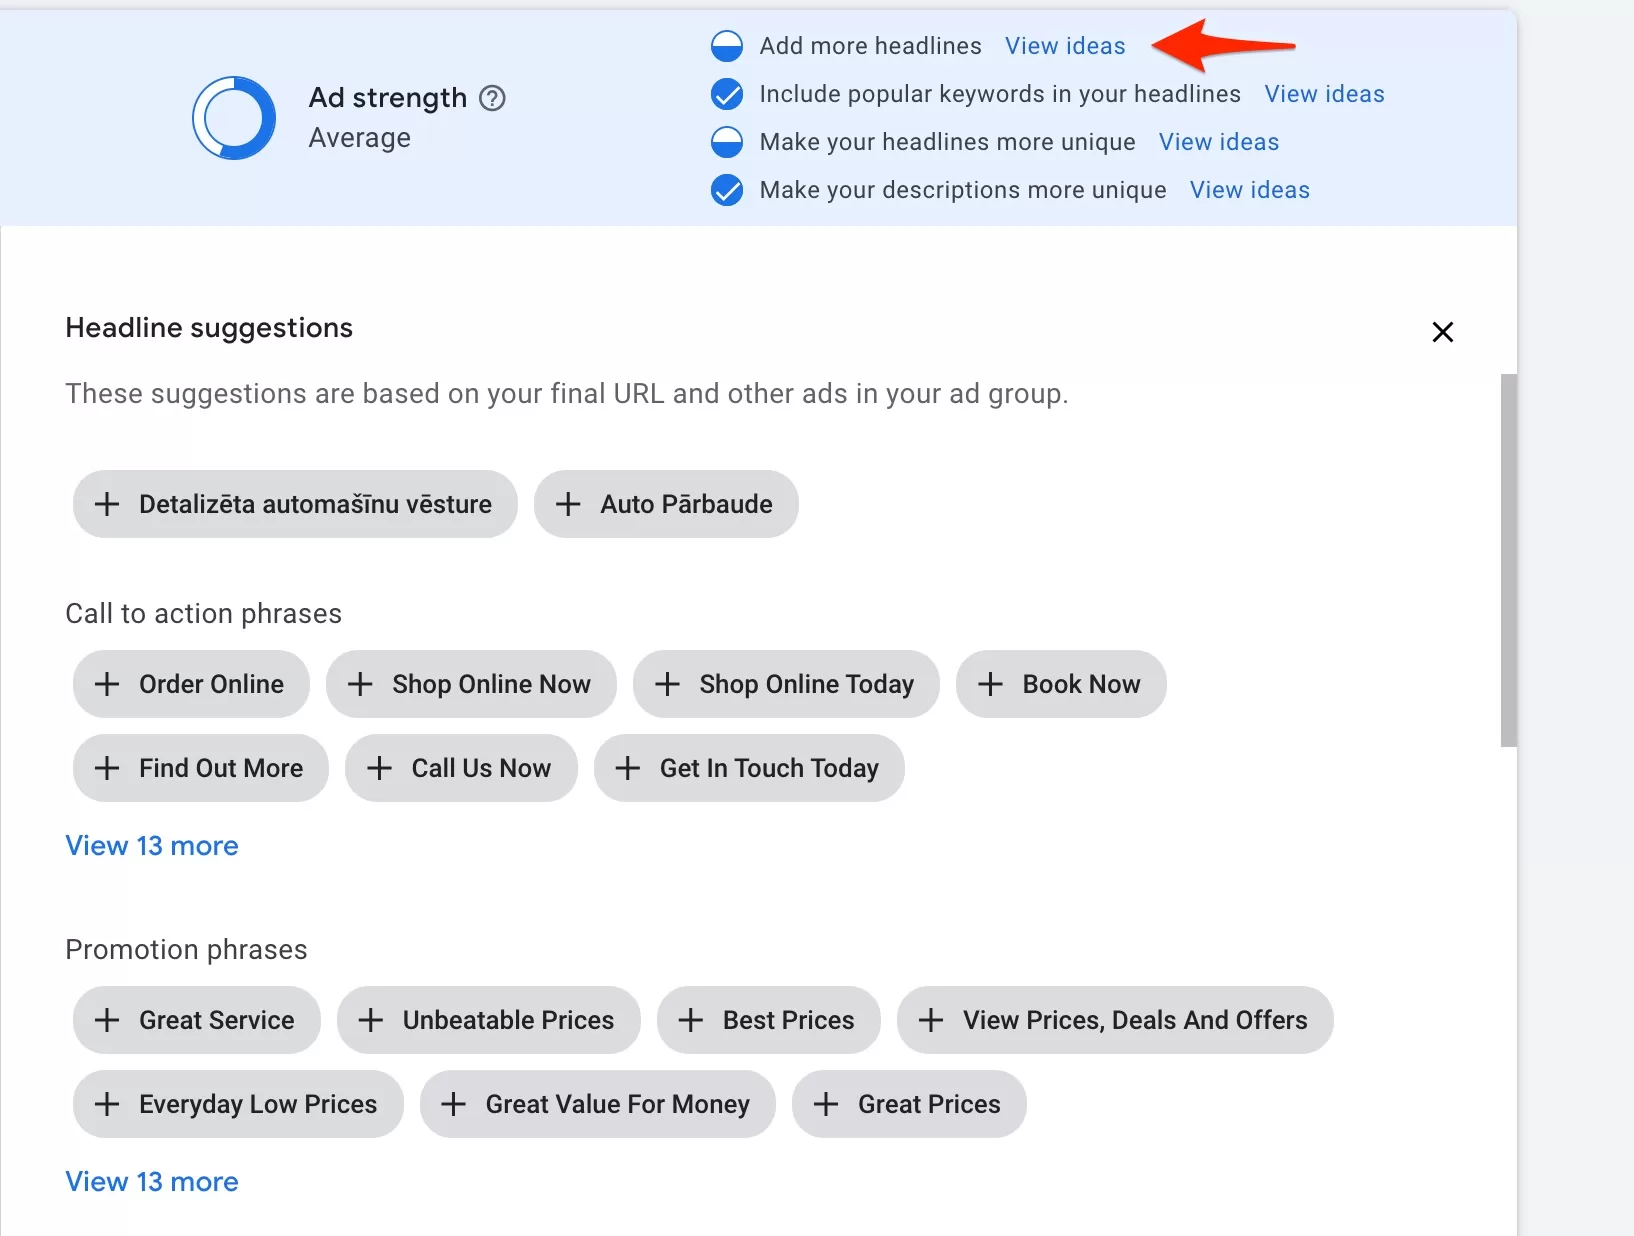
Task: Click the Average ad strength rating text
Action: coord(360,138)
